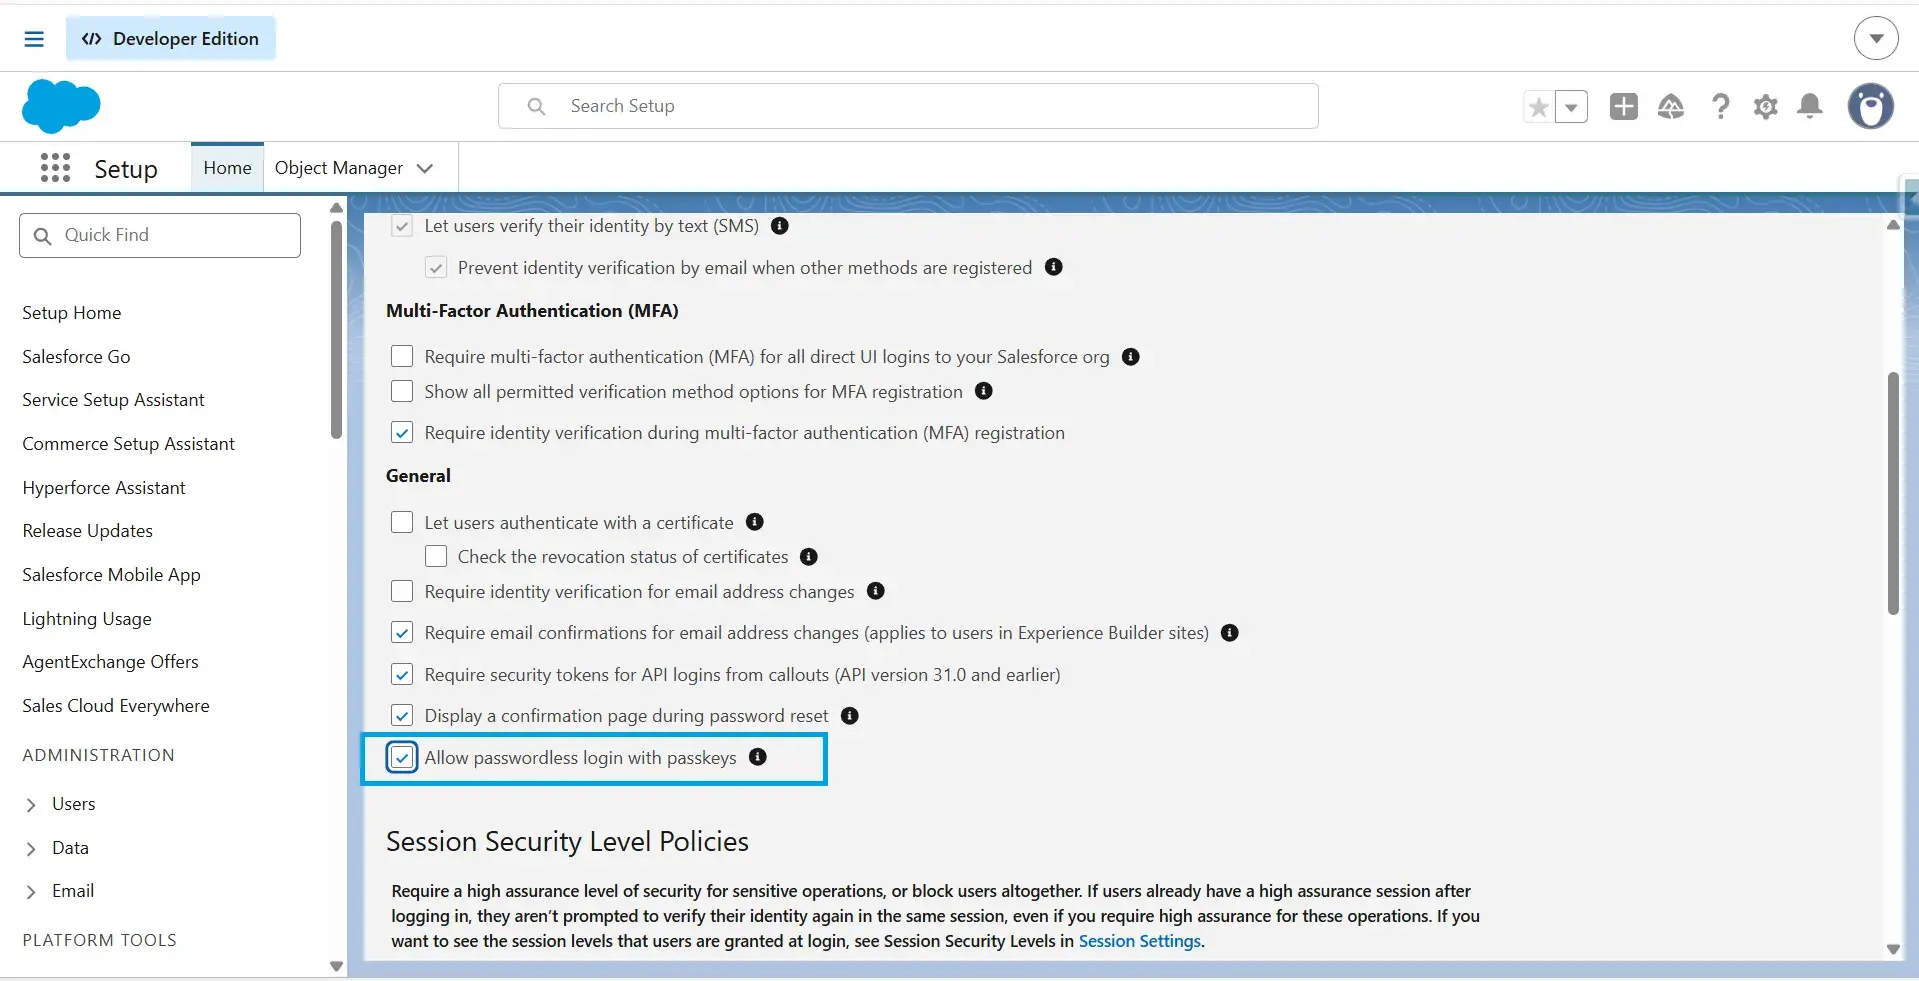
Task: Click the main content scrollbar thumb
Action: coord(1893,493)
